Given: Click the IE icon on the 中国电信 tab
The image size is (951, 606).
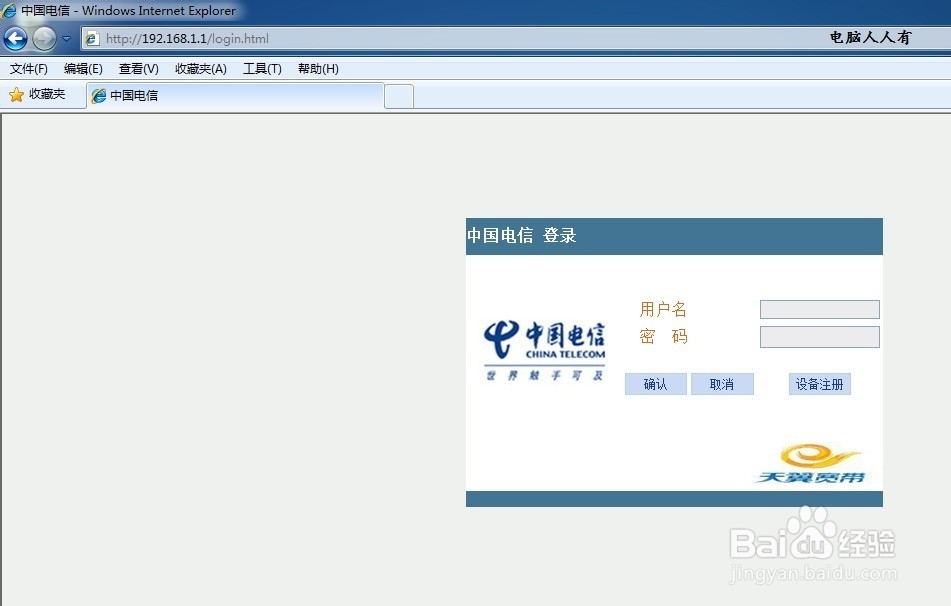Looking at the screenshot, I should tap(98, 95).
